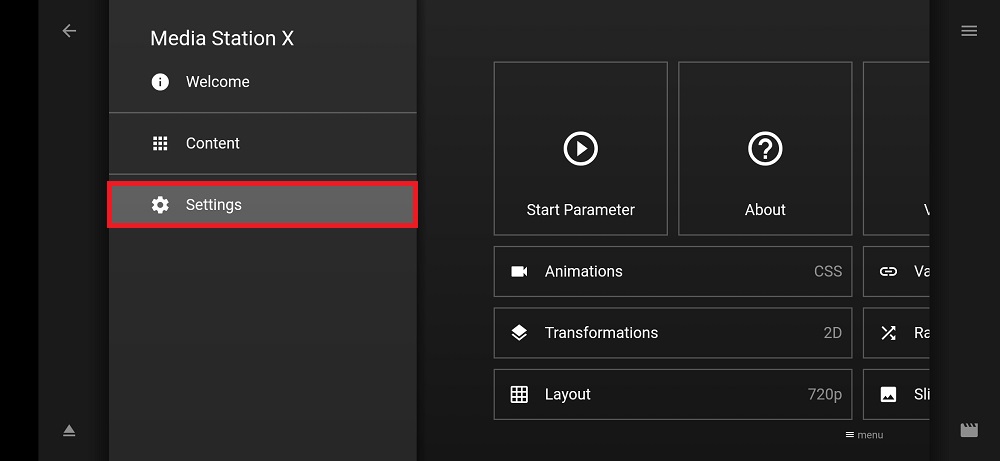Click the Media Station X title
Viewport: 1000px width, 461px height.
click(x=222, y=38)
